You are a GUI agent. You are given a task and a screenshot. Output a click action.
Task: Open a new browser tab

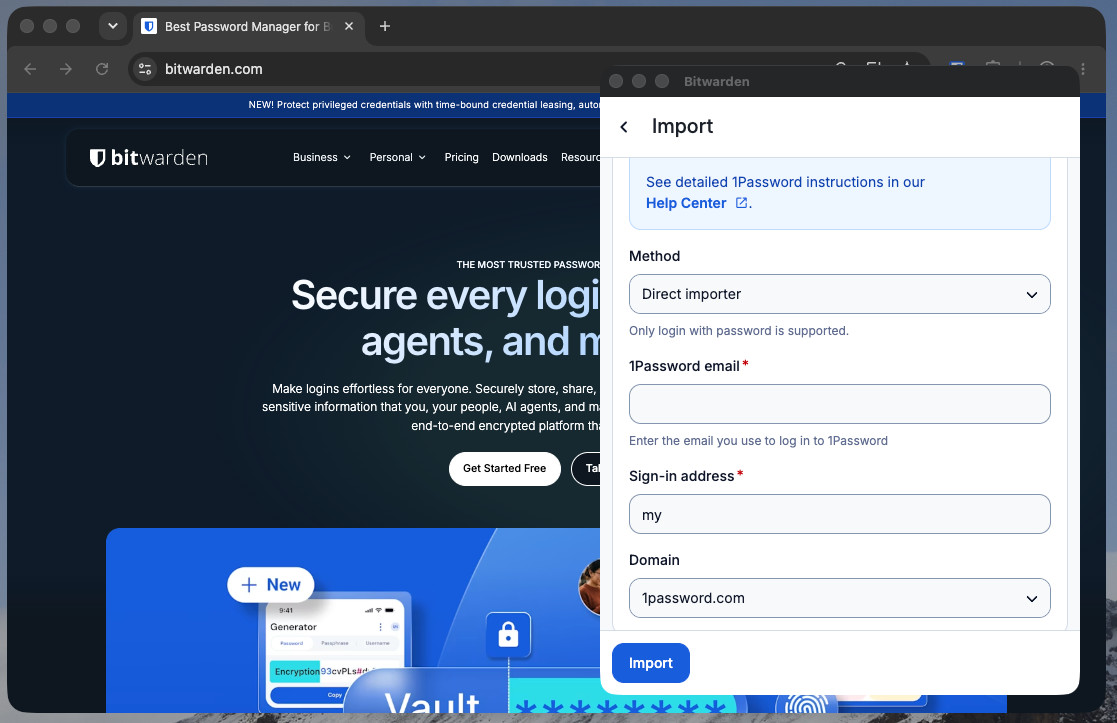coord(385,26)
